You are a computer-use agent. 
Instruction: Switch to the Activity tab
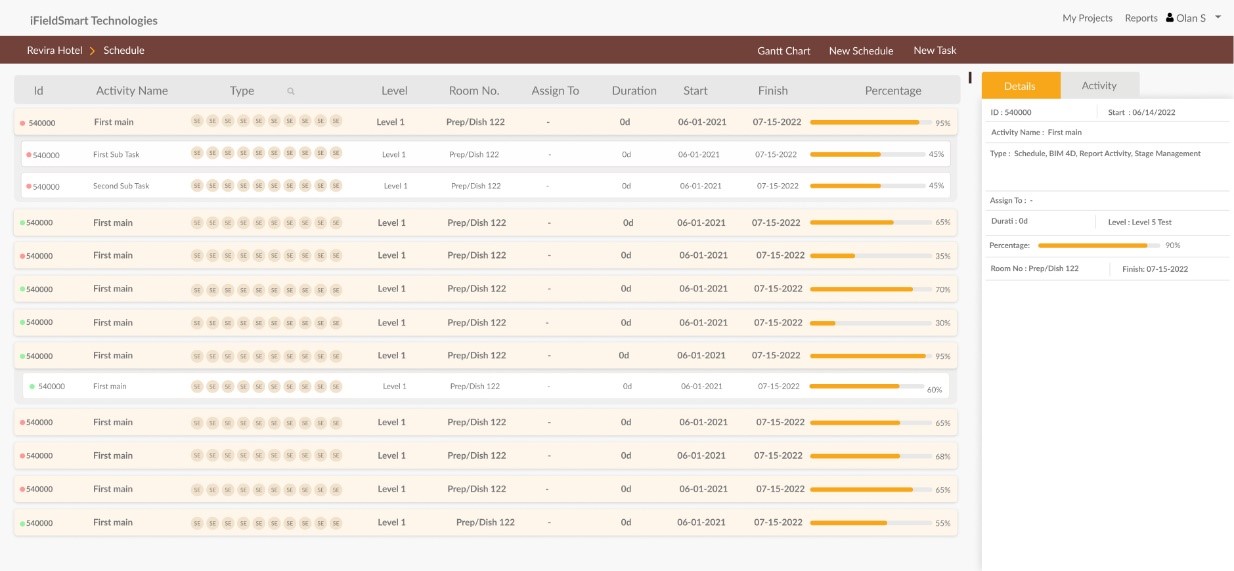(x=1099, y=86)
